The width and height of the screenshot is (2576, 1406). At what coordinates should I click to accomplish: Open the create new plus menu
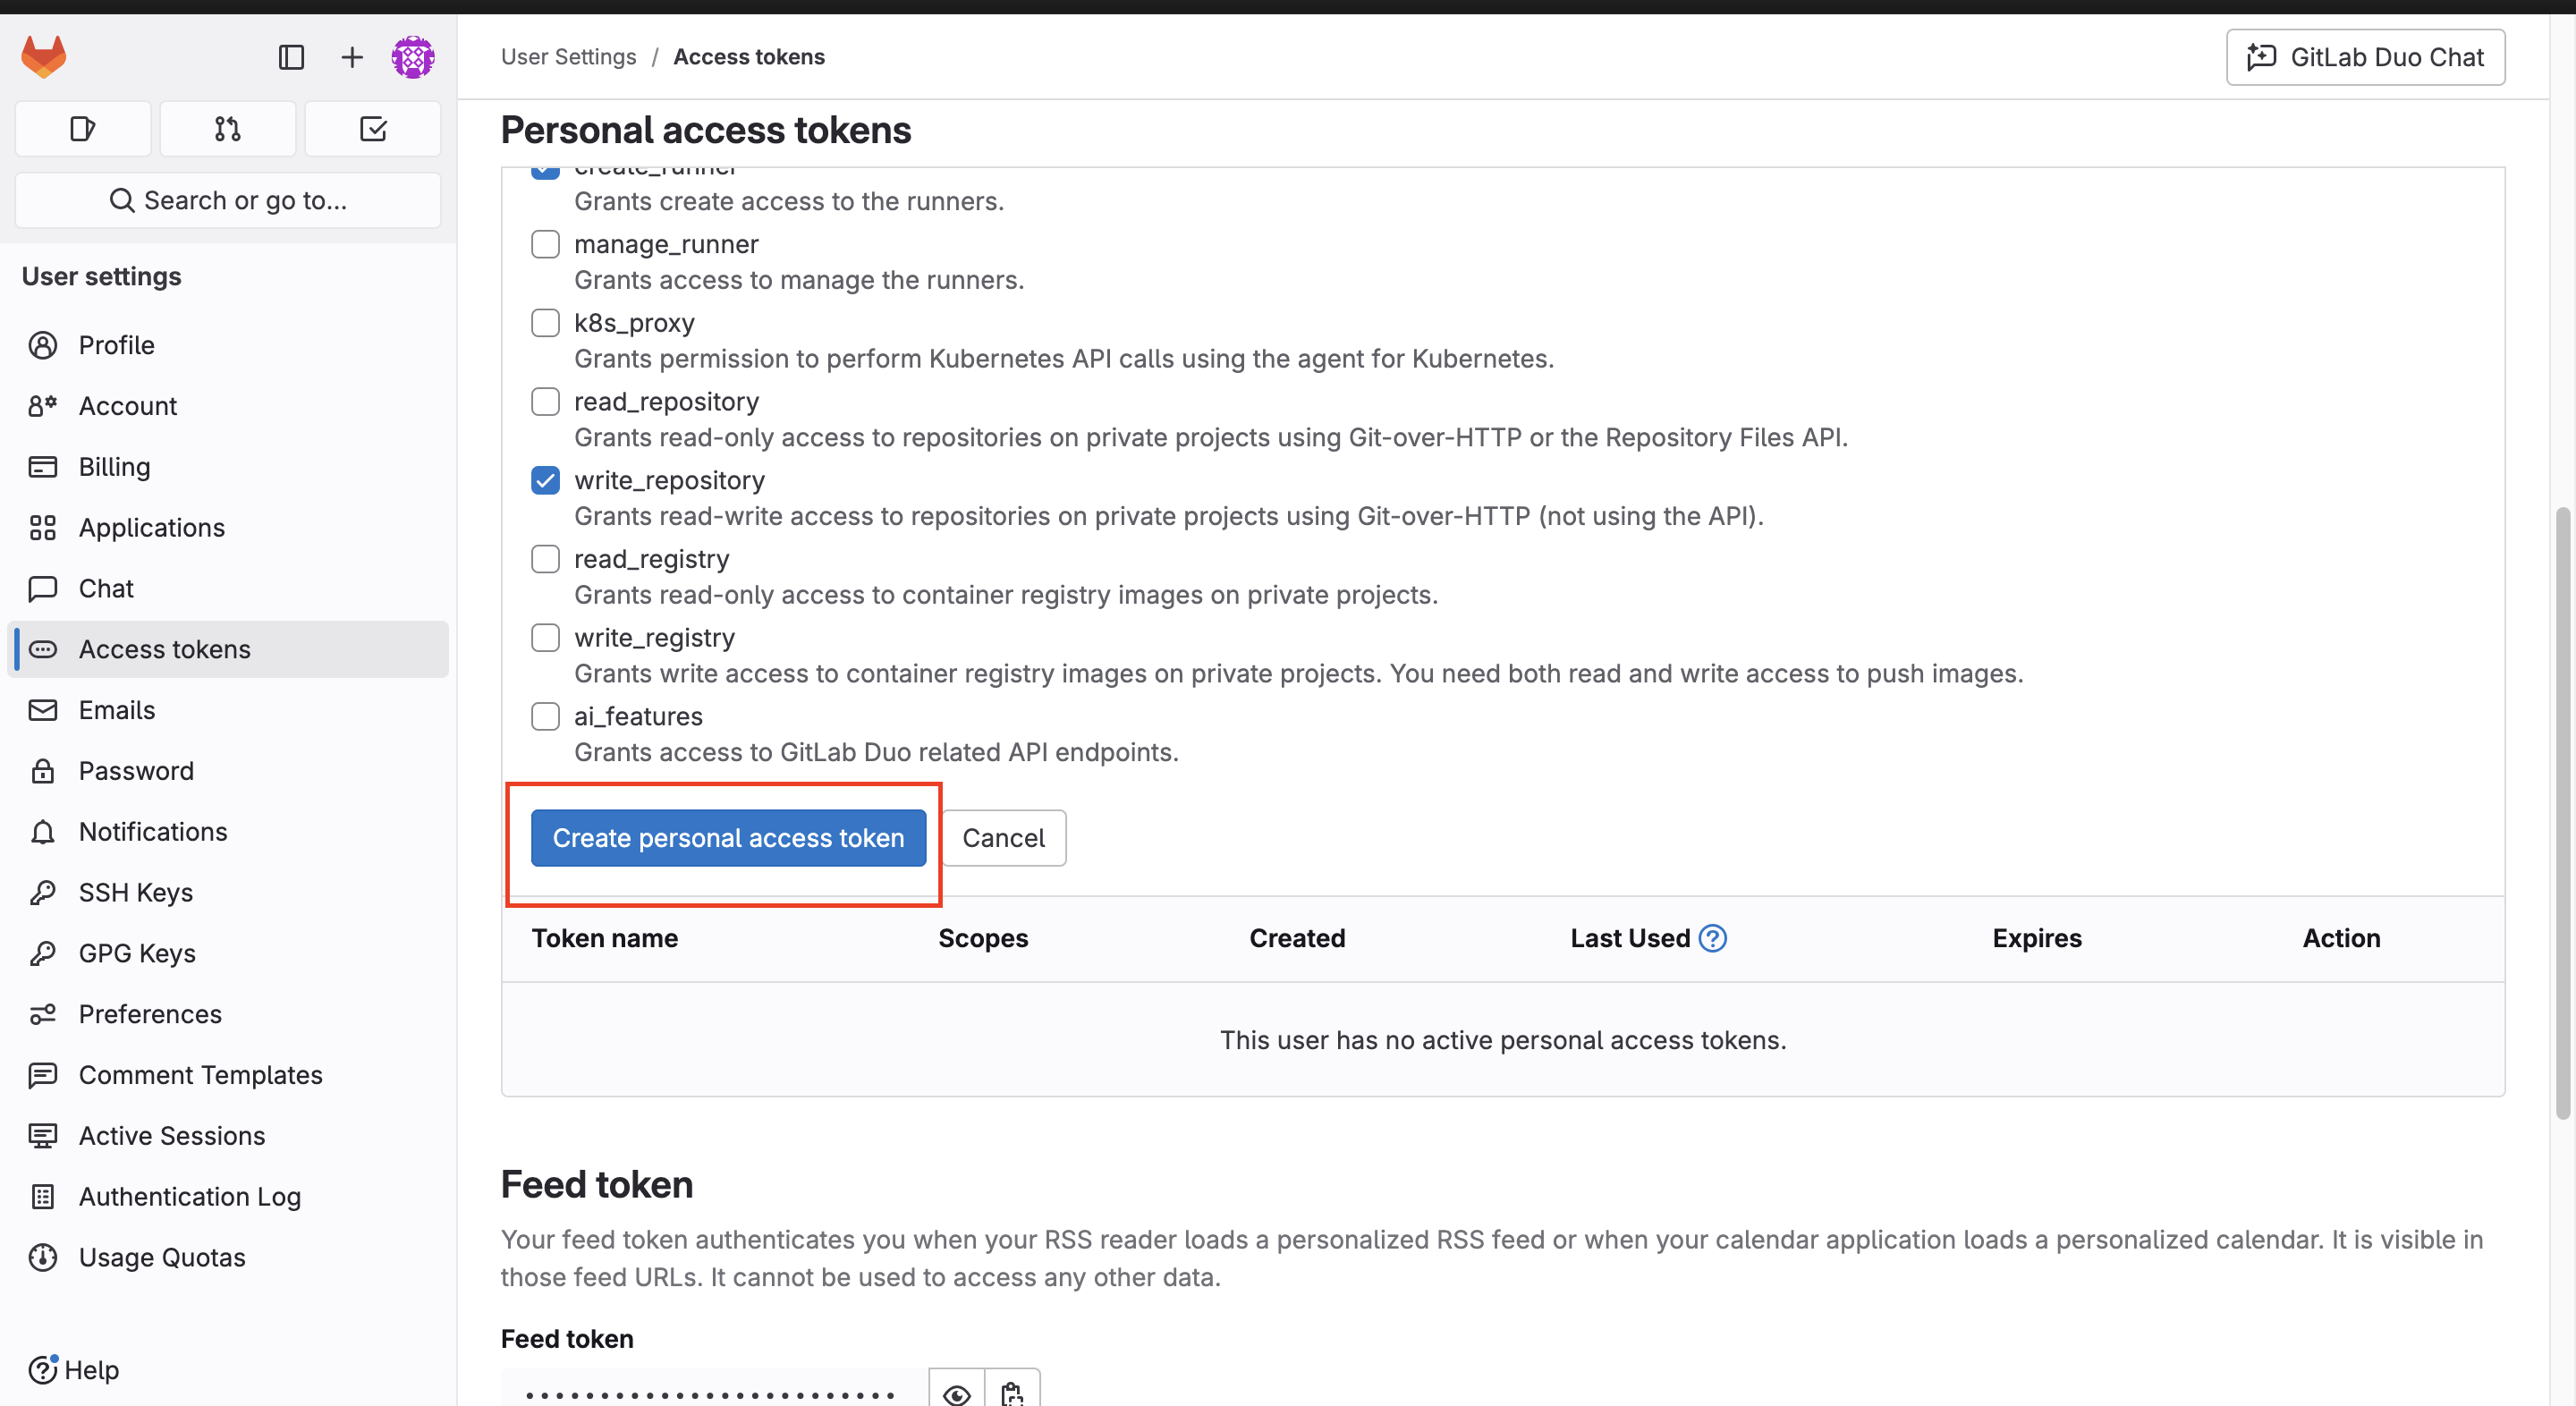click(351, 57)
